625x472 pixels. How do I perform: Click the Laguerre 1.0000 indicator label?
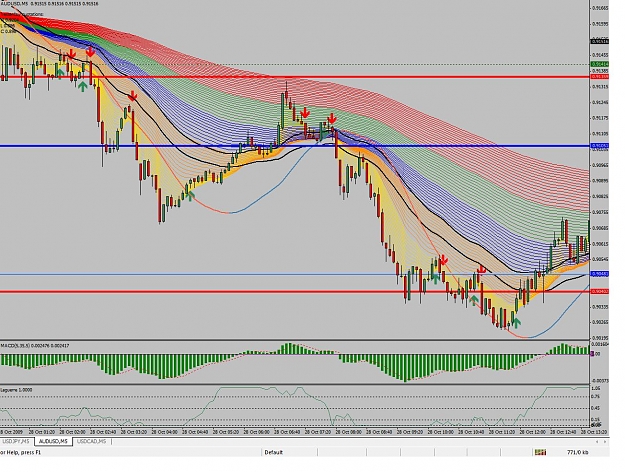(x=16, y=390)
